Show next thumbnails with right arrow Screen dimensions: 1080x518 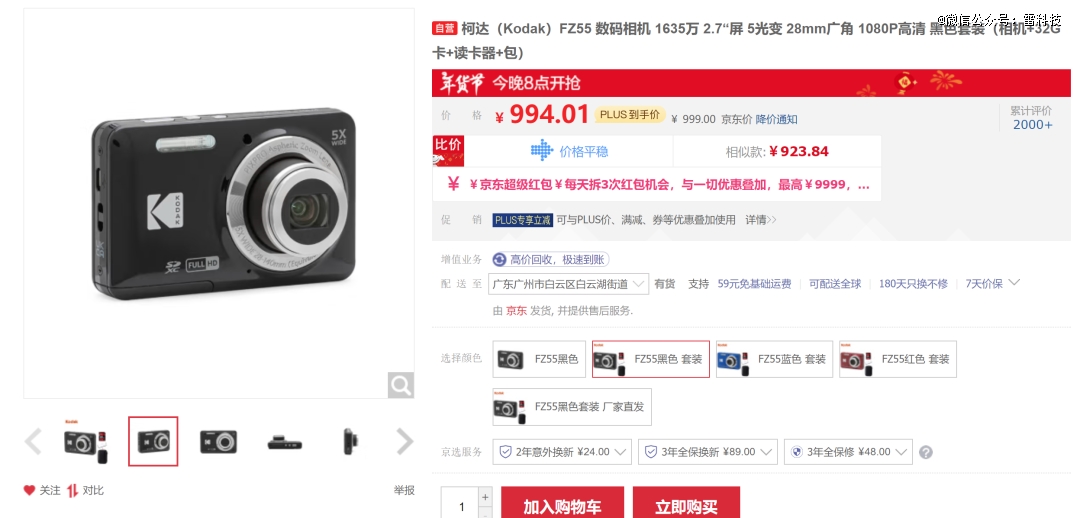pos(405,442)
